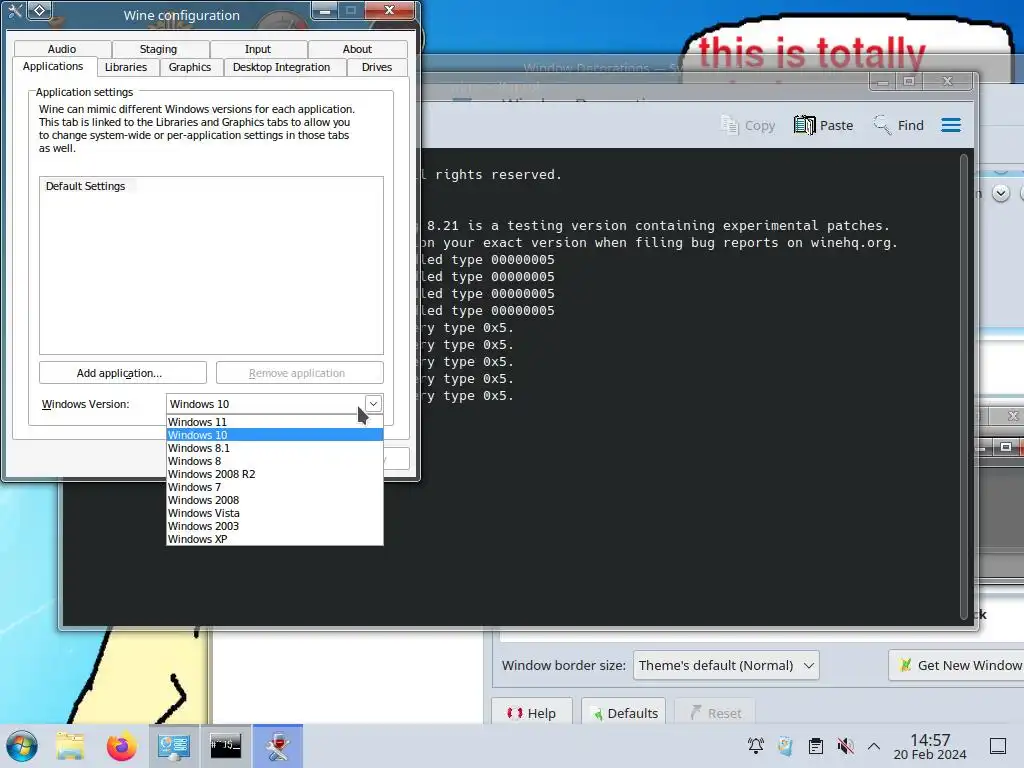Launch Firefox from the taskbar
1024x768 pixels.
click(121, 746)
